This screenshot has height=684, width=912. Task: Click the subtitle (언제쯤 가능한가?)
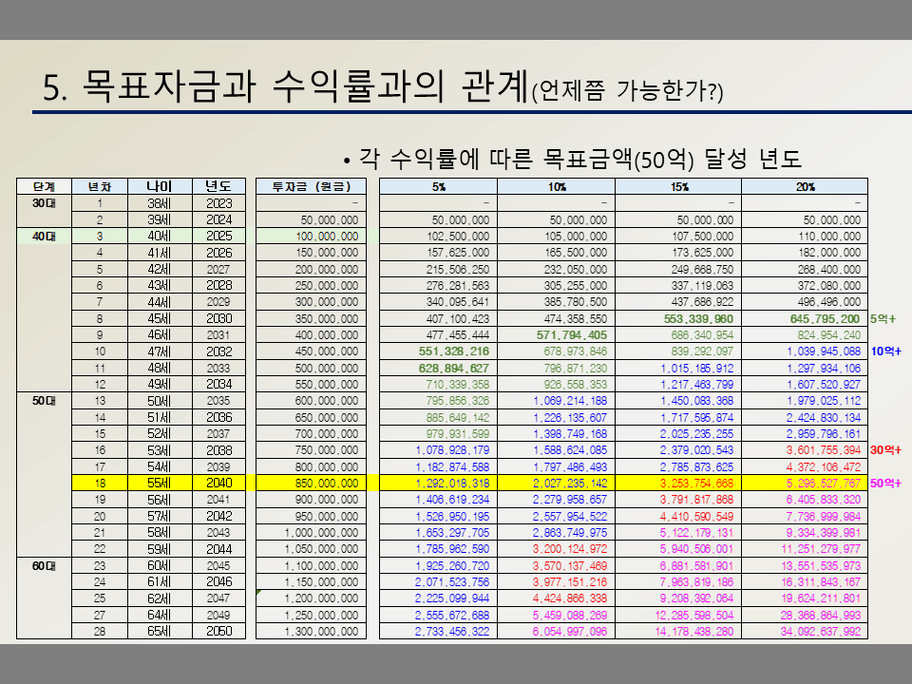tap(627, 92)
